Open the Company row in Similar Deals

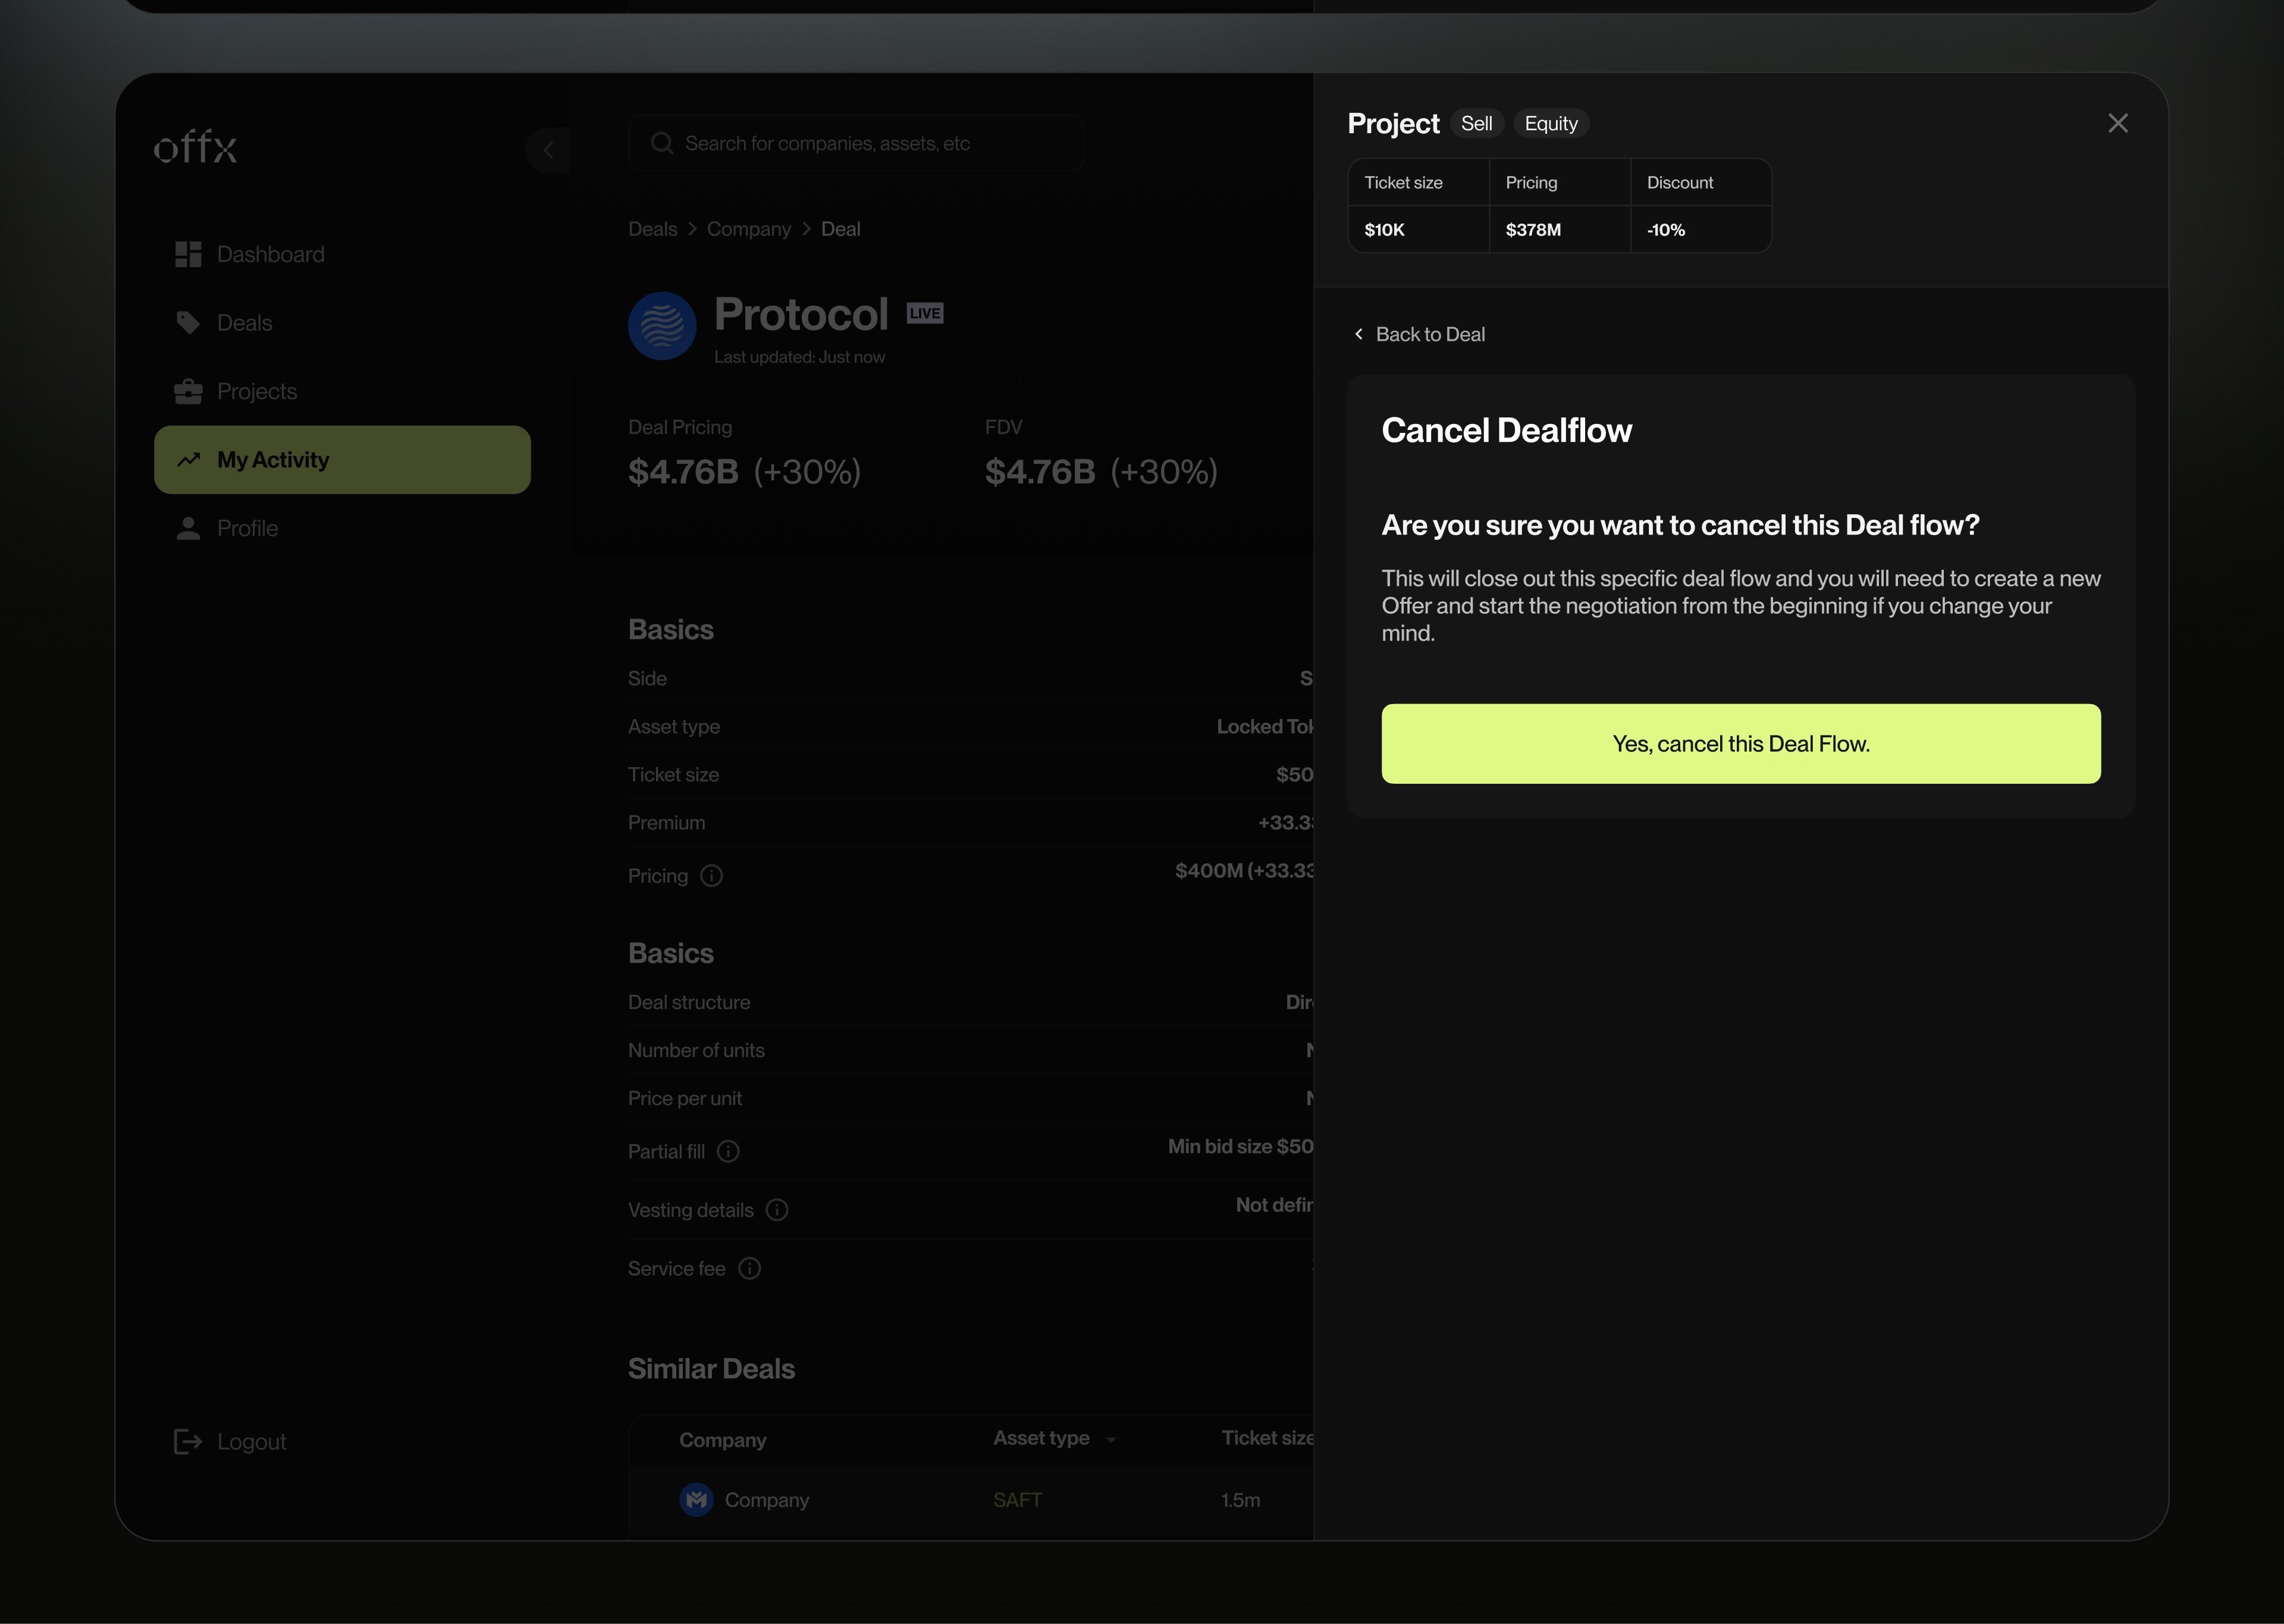pyautogui.click(x=766, y=1500)
